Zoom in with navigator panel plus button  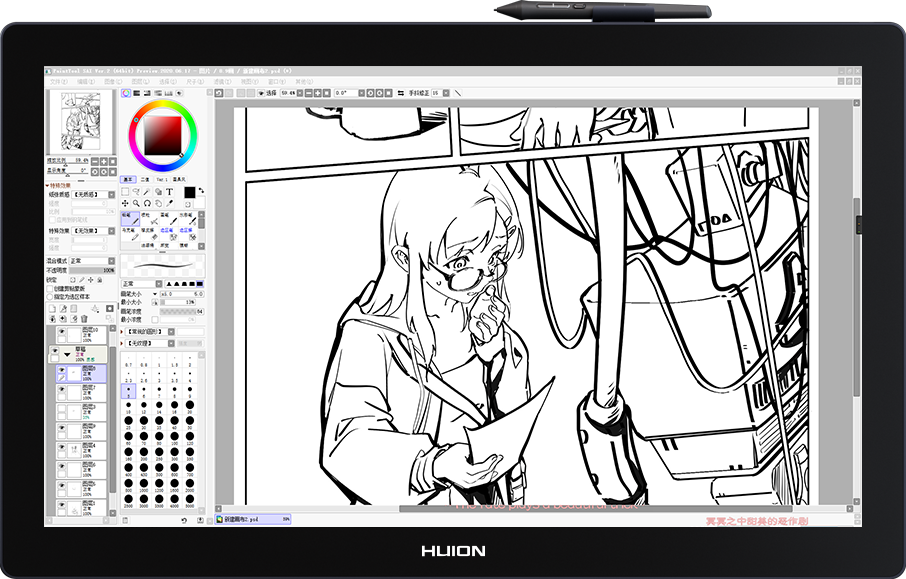(103, 162)
